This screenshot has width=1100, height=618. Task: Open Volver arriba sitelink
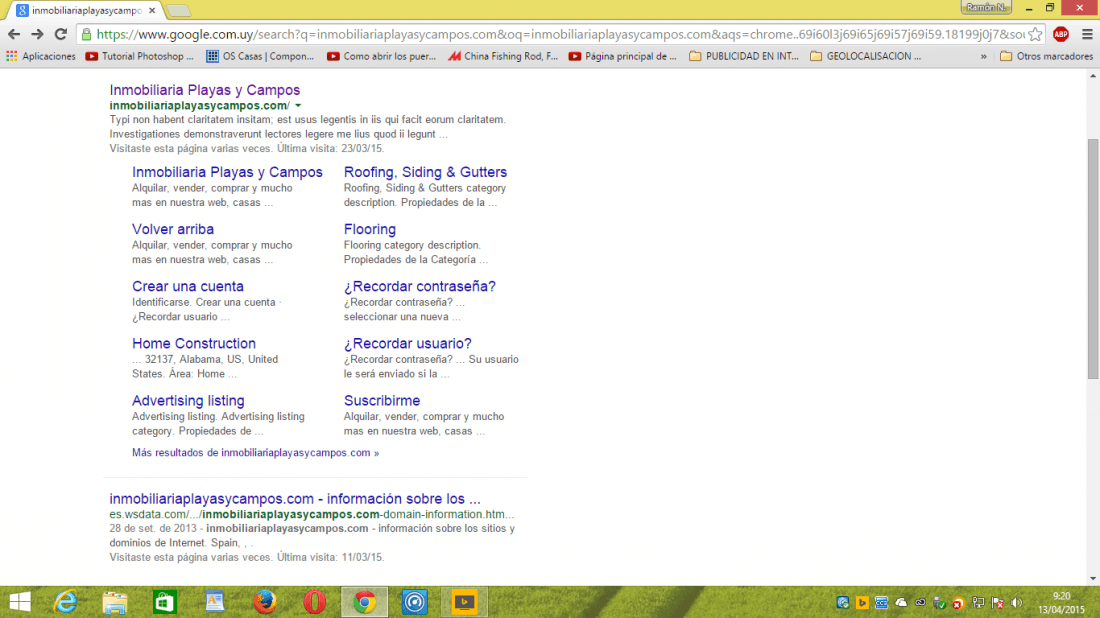[x=173, y=229]
